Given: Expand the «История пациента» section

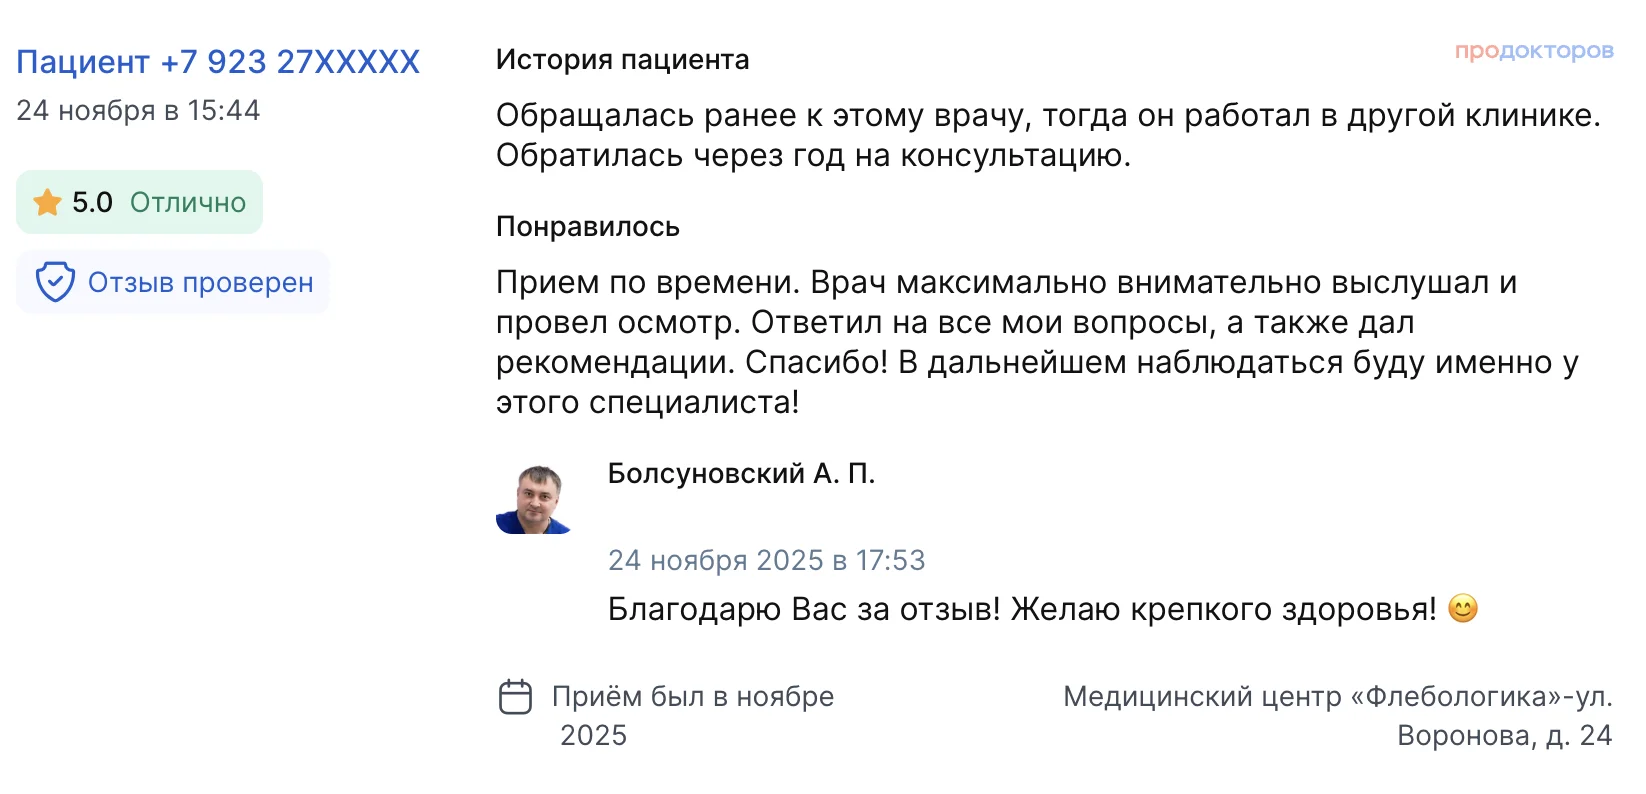Looking at the screenshot, I should [622, 59].
